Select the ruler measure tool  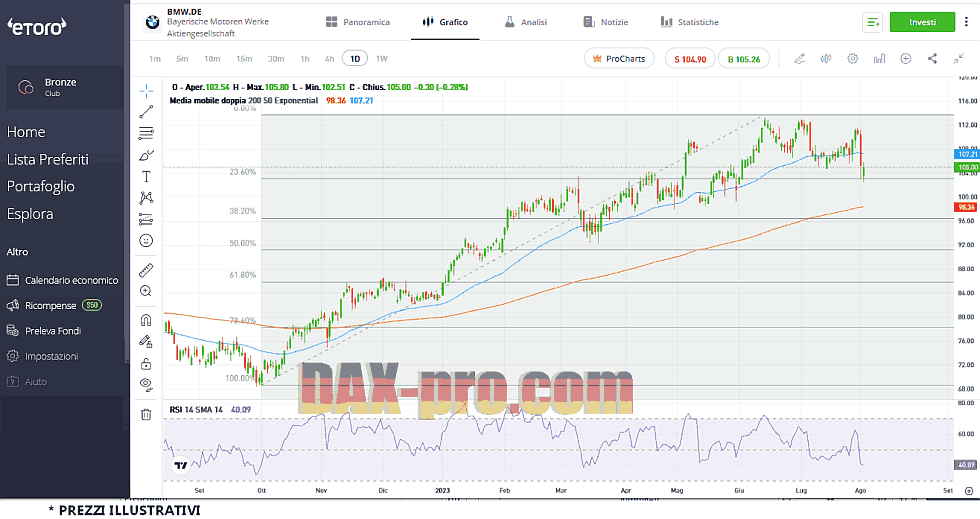tap(146, 270)
